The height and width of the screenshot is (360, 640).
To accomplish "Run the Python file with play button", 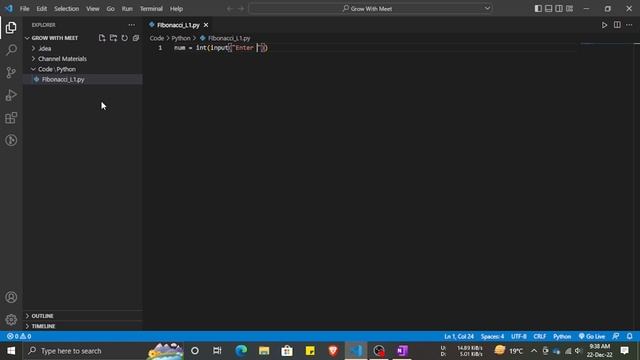I will pos(604,25).
